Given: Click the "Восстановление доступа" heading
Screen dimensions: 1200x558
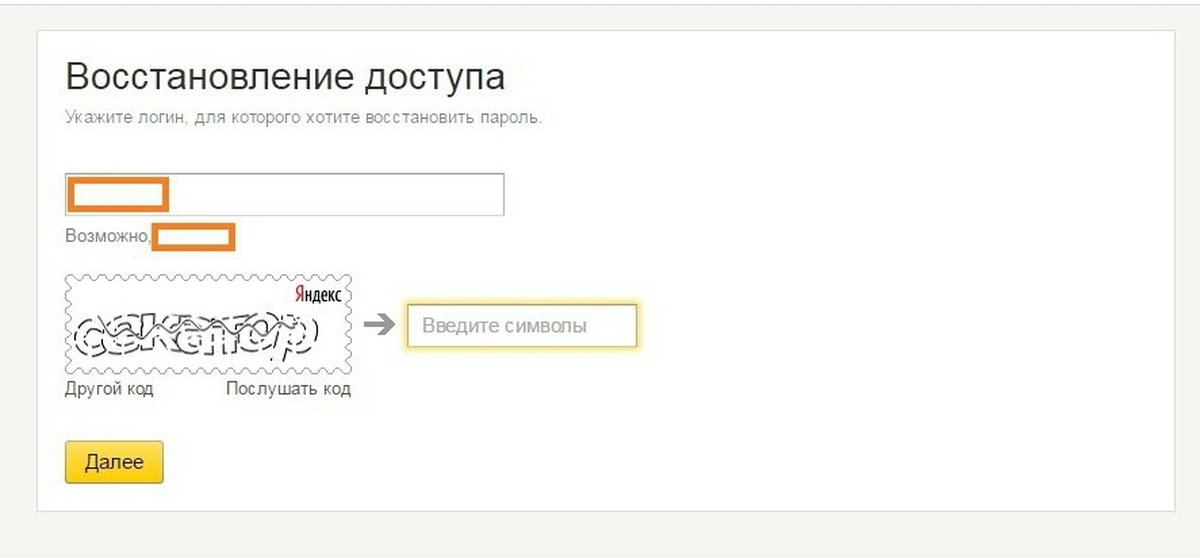Looking at the screenshot, I should tap(285, 77).
